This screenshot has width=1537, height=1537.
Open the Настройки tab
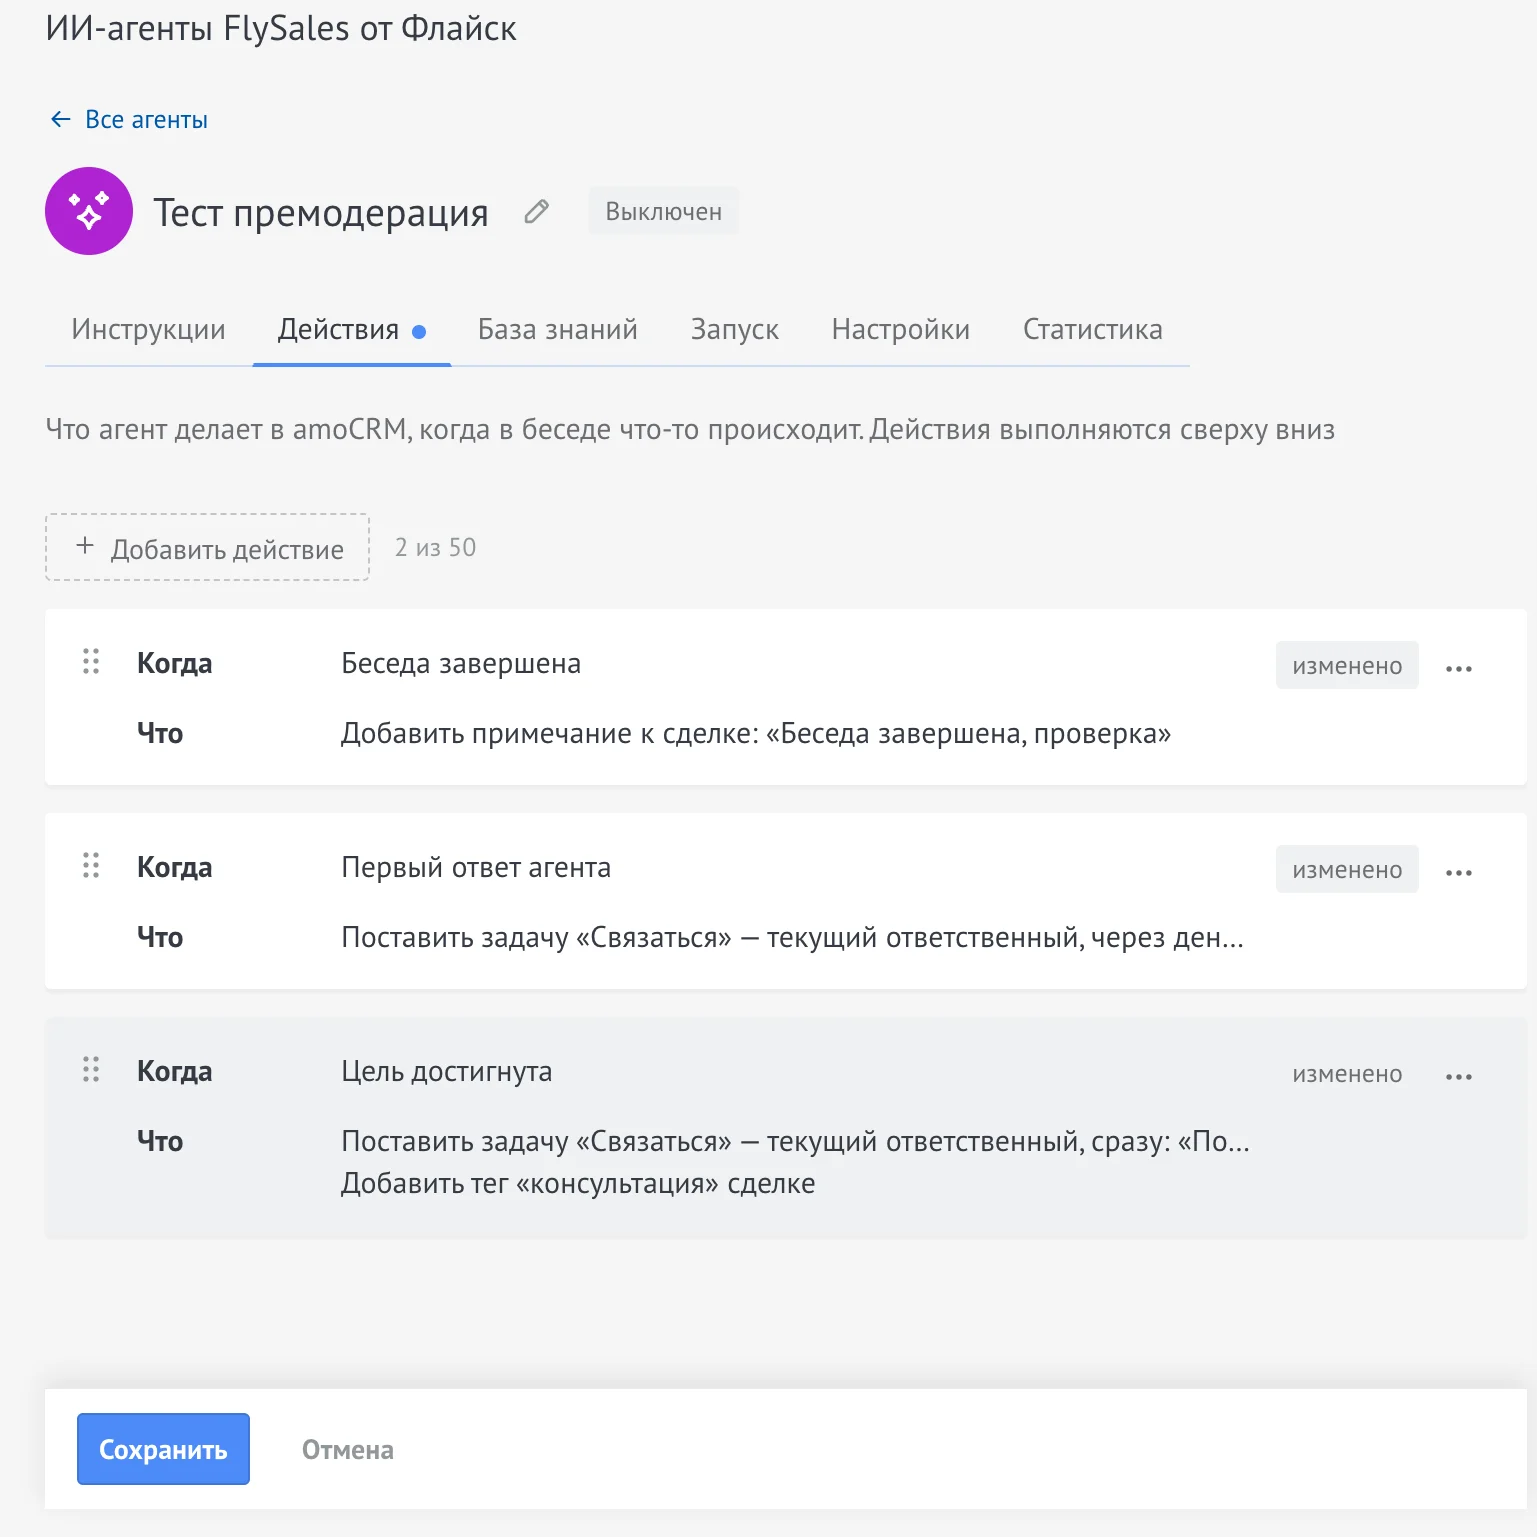(901, 329)
